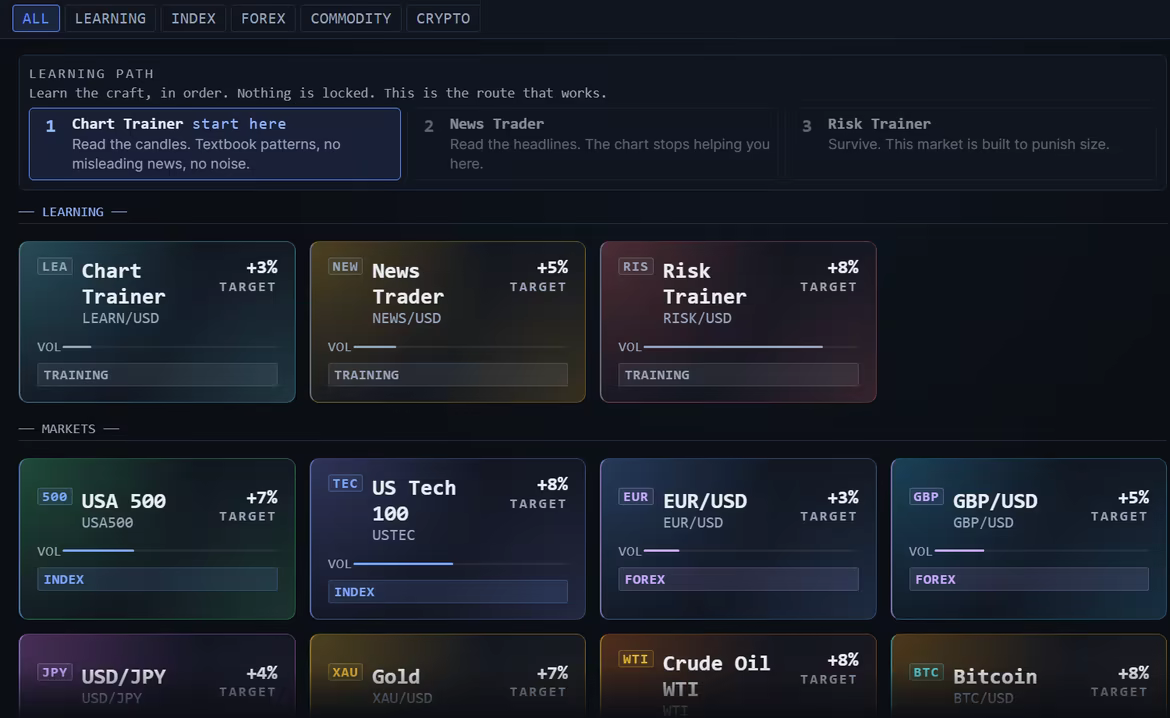Select the EUR/USD market card title
Image resolution: width=1170 pixels, height=718 pixels.
click(704, 501)
